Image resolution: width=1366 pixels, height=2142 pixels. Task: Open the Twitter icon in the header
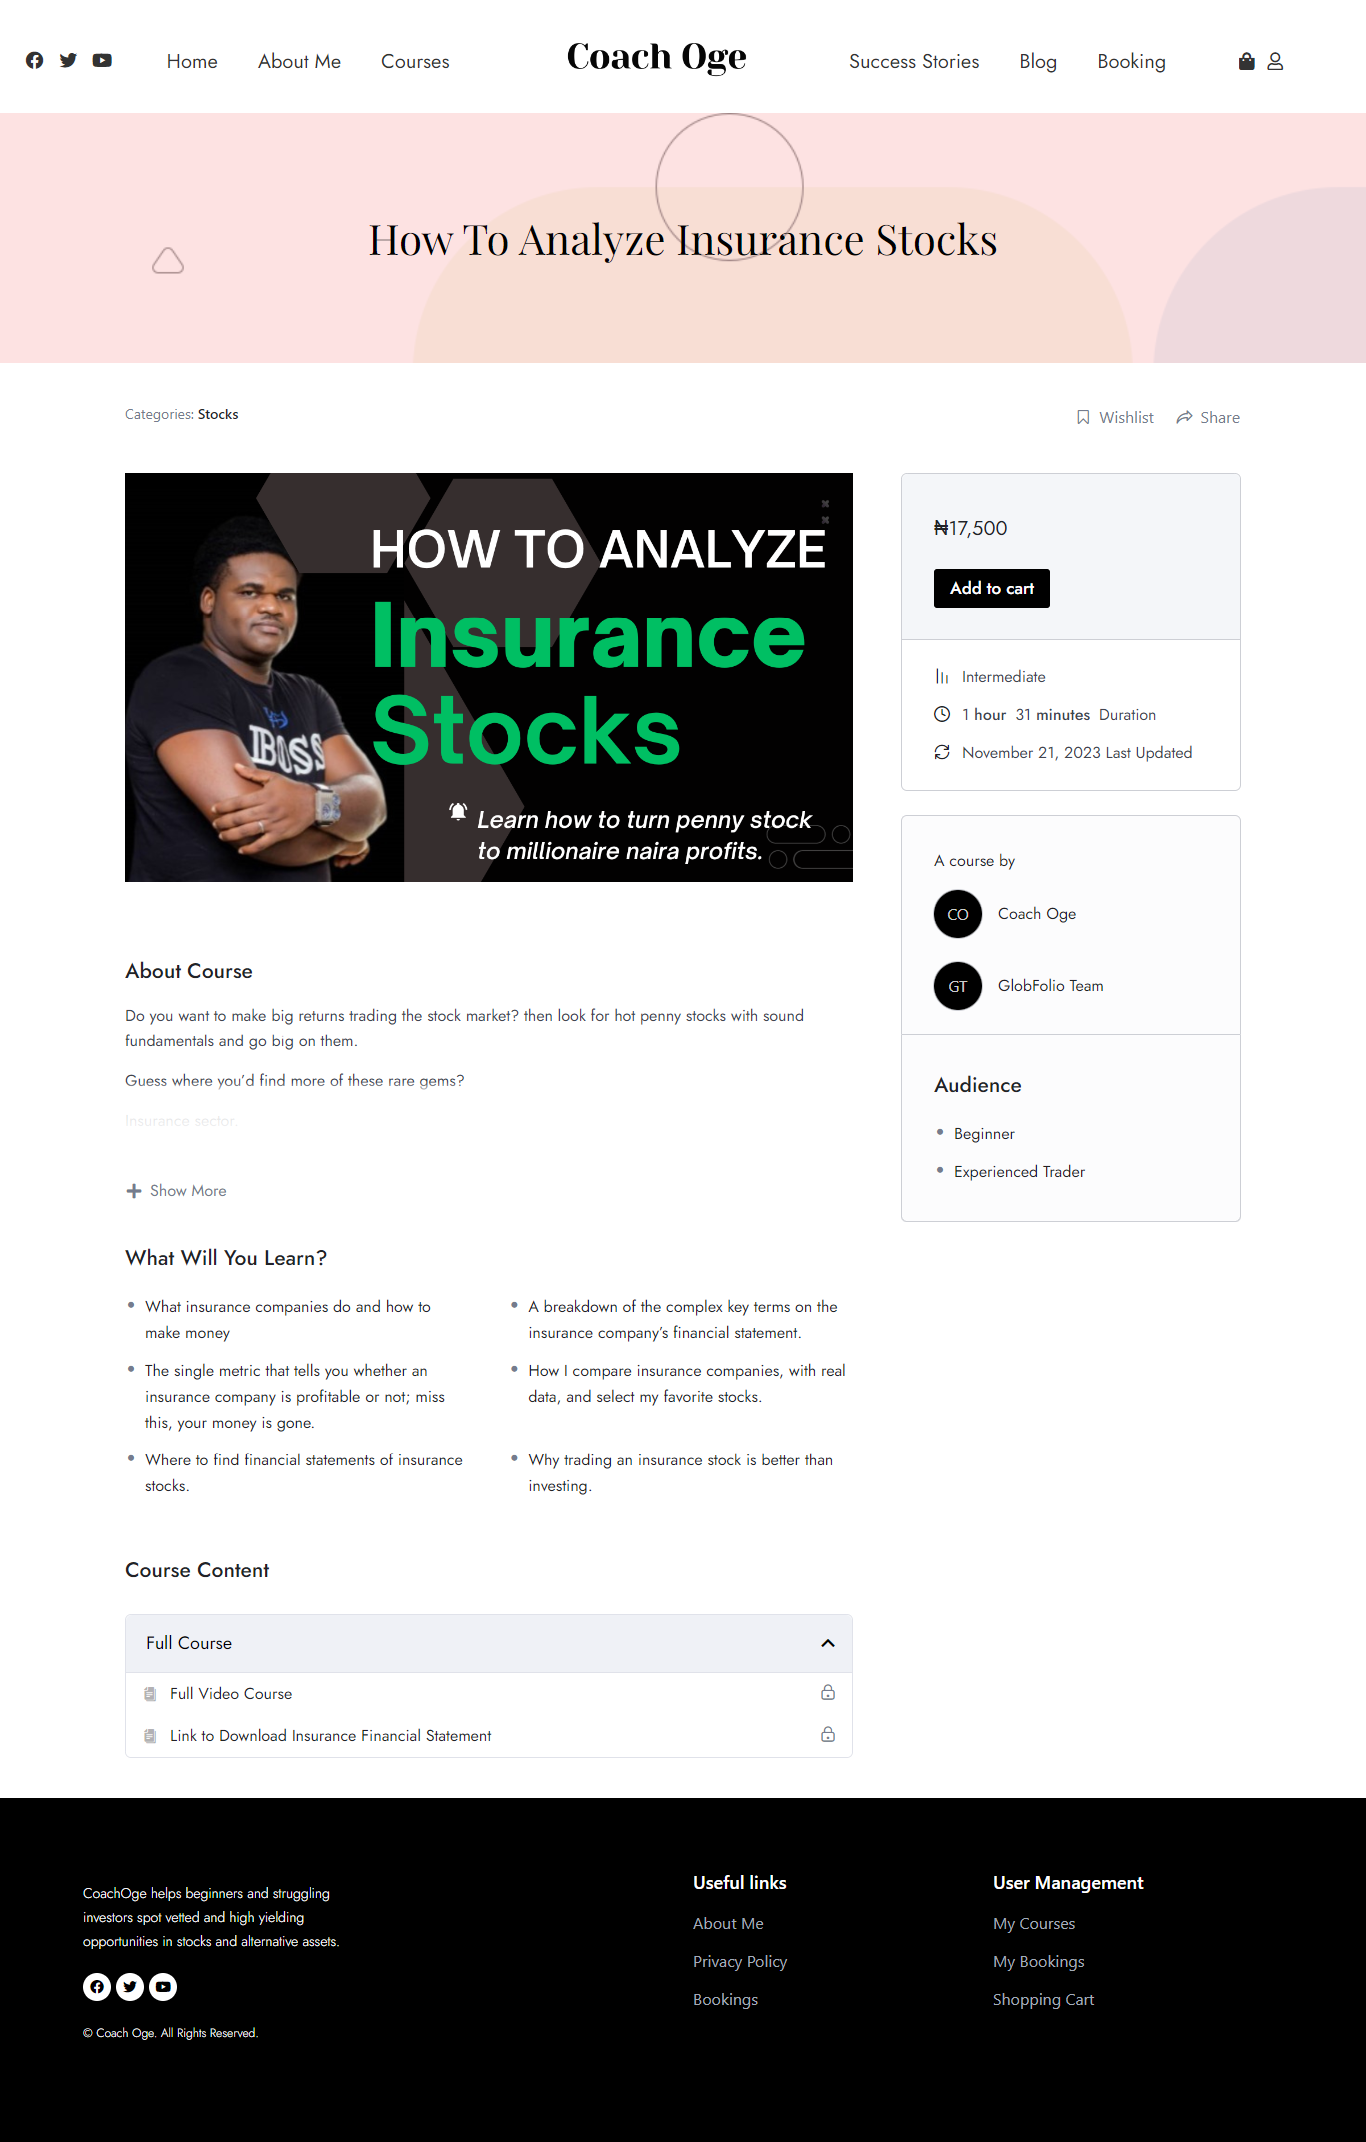click(67, 60)
